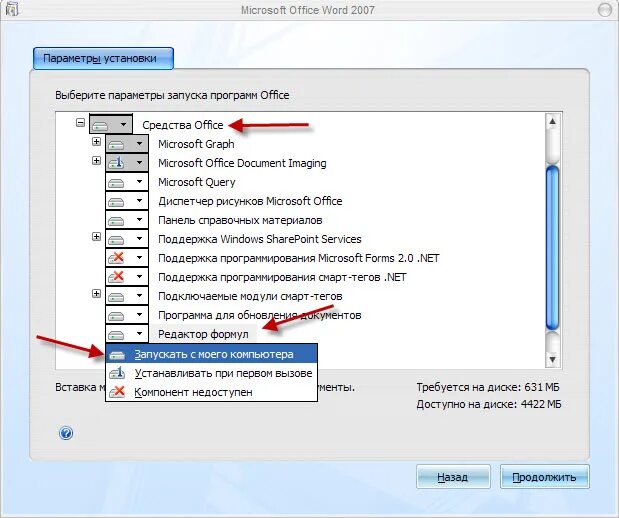Open help with the question mark icon
This screenshot has height=518, width=619.
[66, 433]
